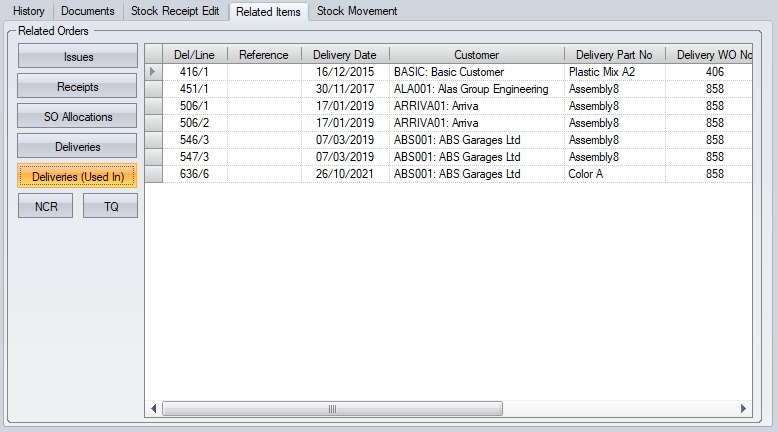Open the History tab

pos(28,11)
